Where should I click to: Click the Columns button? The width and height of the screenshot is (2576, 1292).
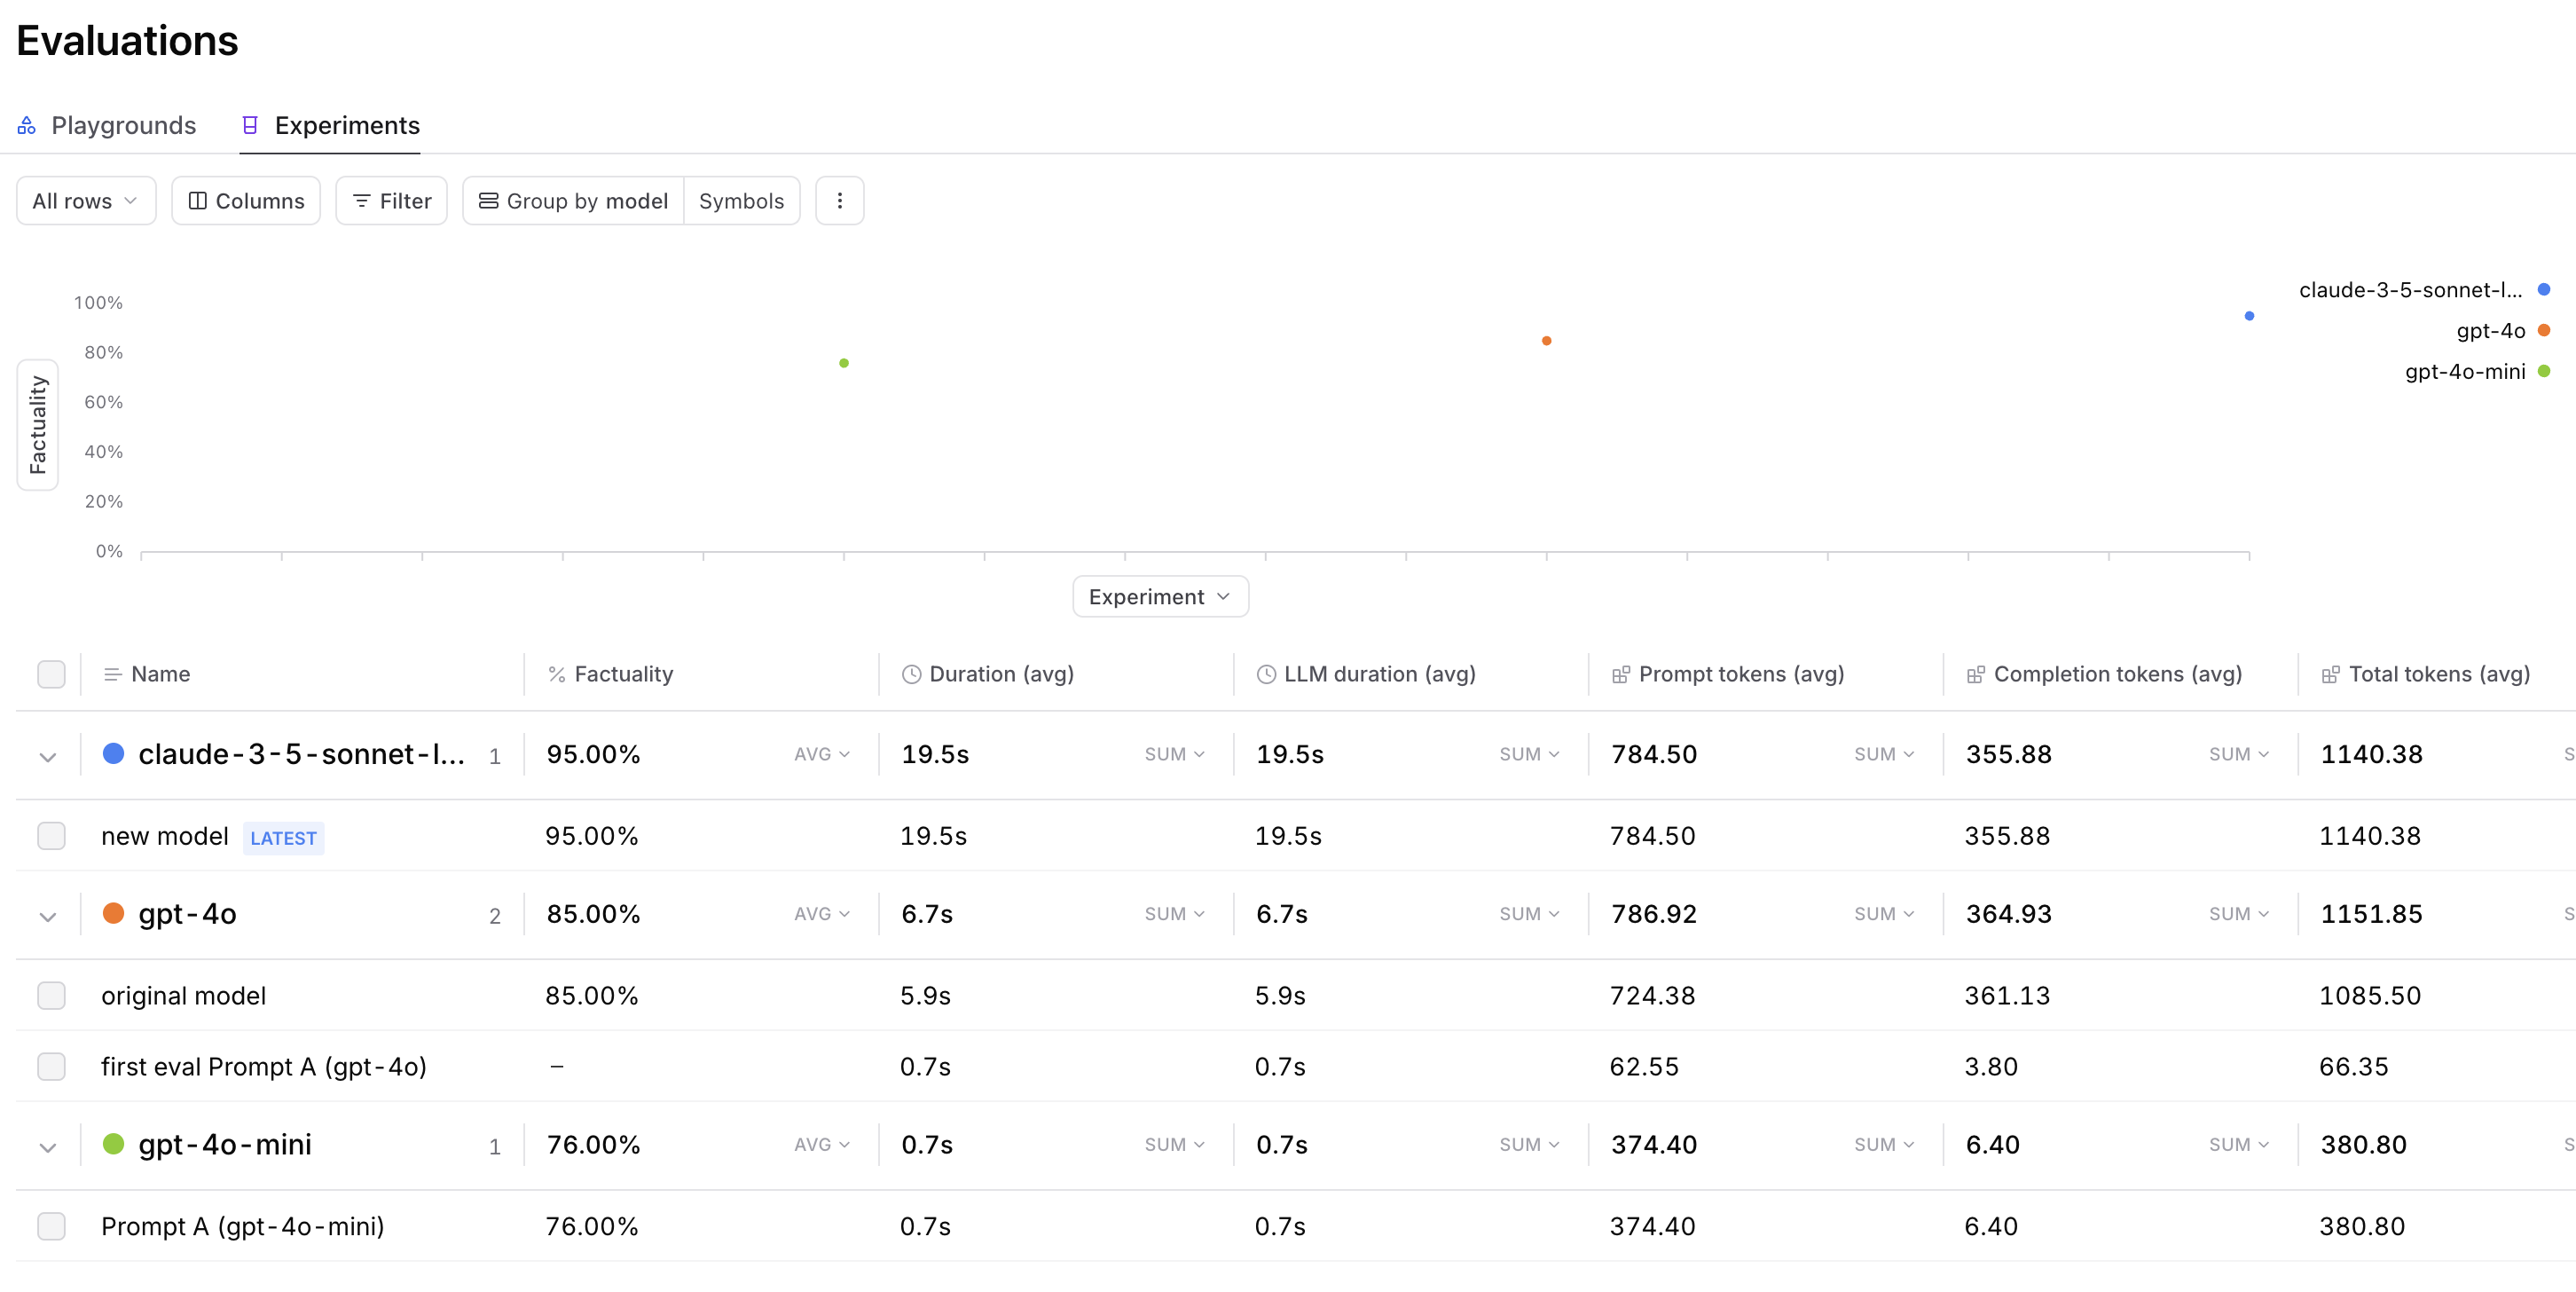point(246,201)
